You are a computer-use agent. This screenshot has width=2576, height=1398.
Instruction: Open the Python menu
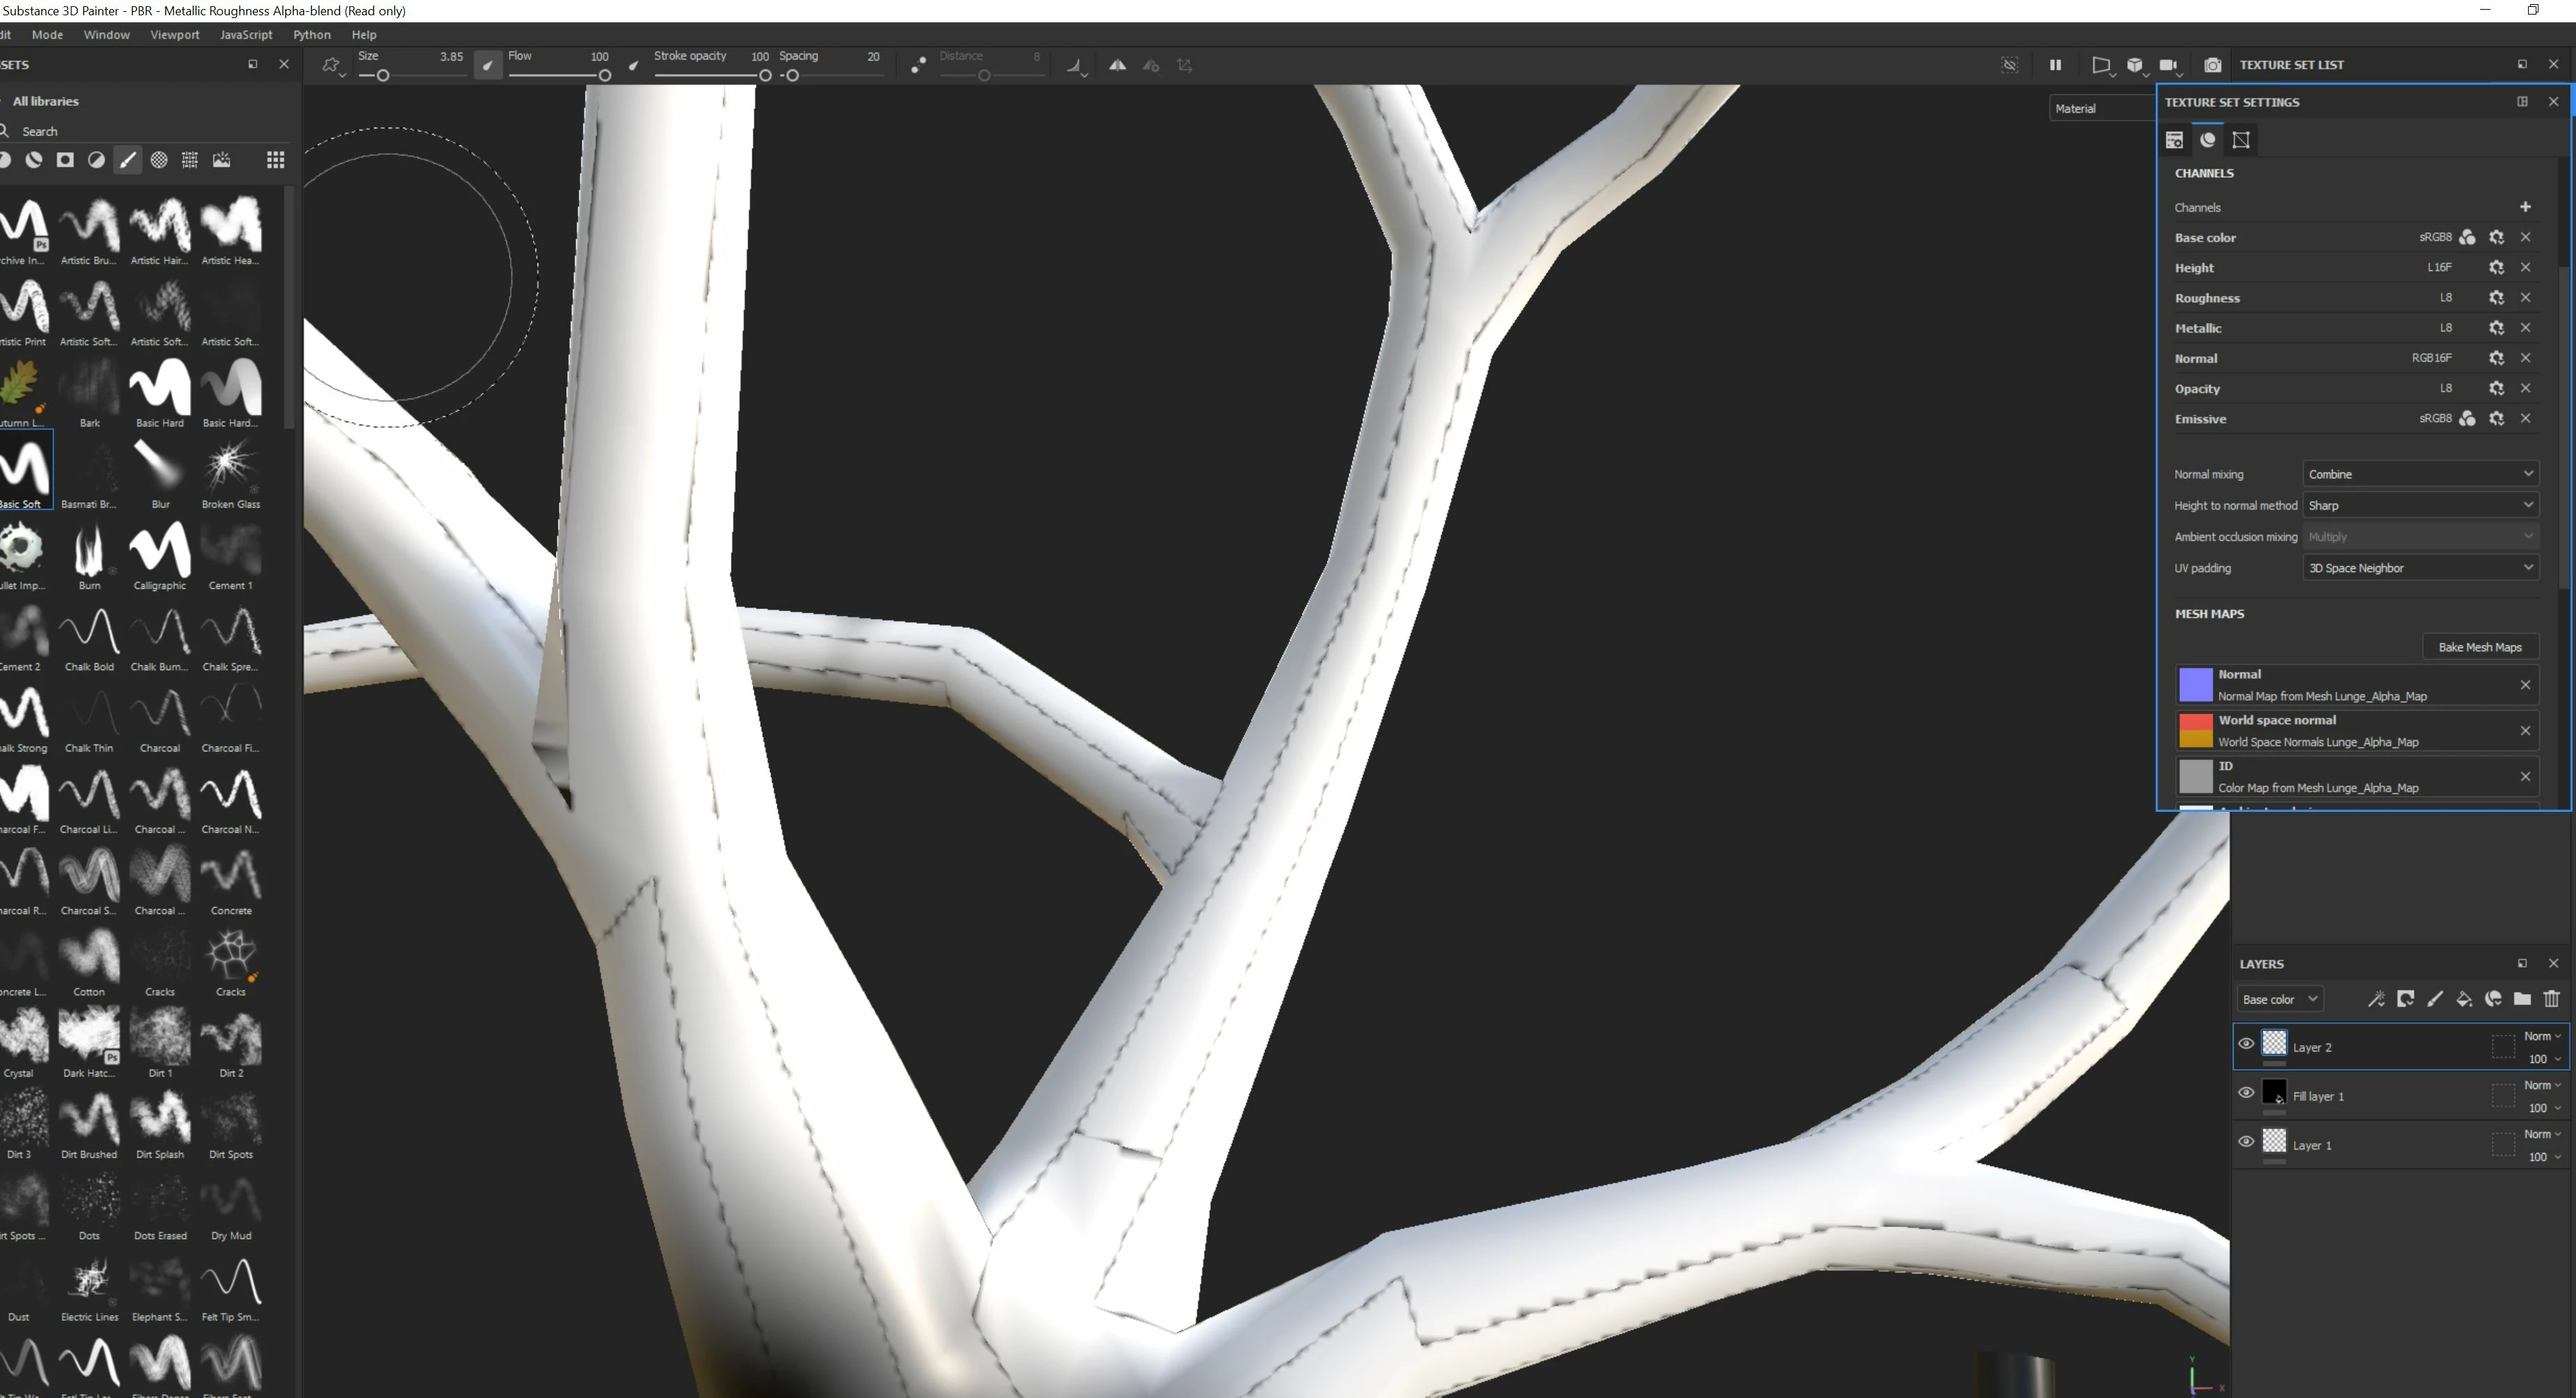coord(311,34)
